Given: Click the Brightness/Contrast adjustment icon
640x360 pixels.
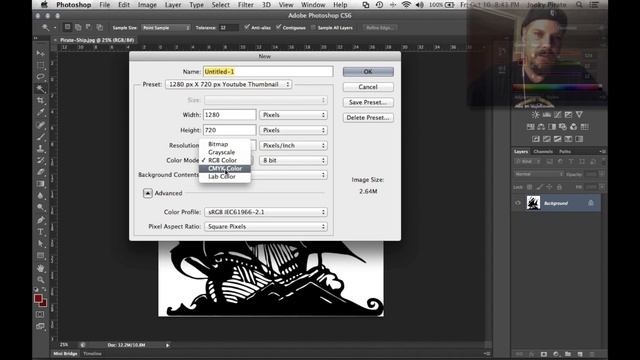Looking at the screenshot, I should click(x=536, y=115).
